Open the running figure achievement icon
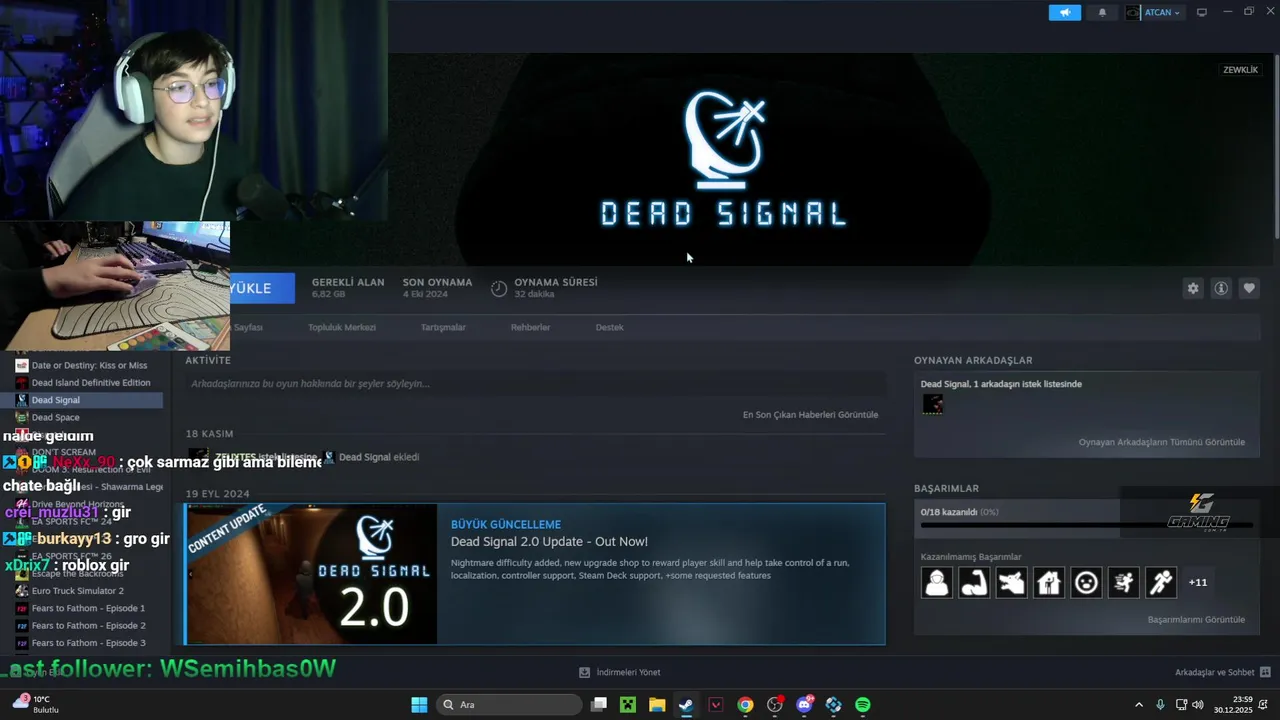 [x=1161, y=582]
